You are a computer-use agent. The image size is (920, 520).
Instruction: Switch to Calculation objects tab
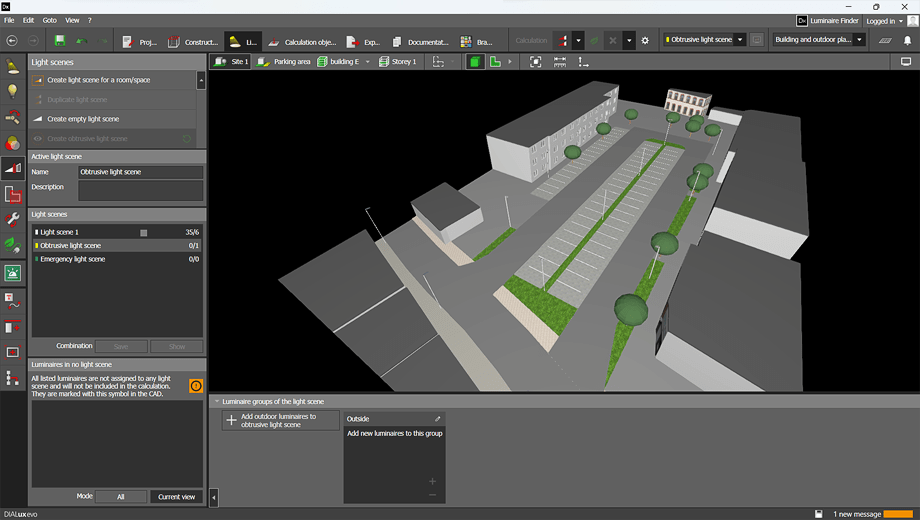tap(302, 42)
